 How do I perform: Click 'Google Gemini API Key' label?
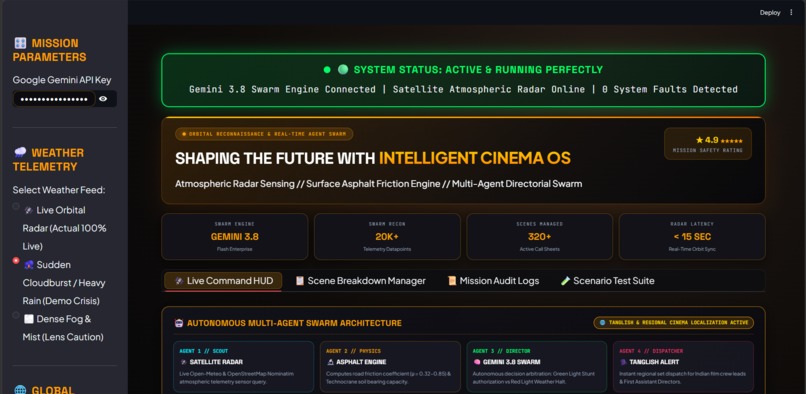click(x=62, y=80)
